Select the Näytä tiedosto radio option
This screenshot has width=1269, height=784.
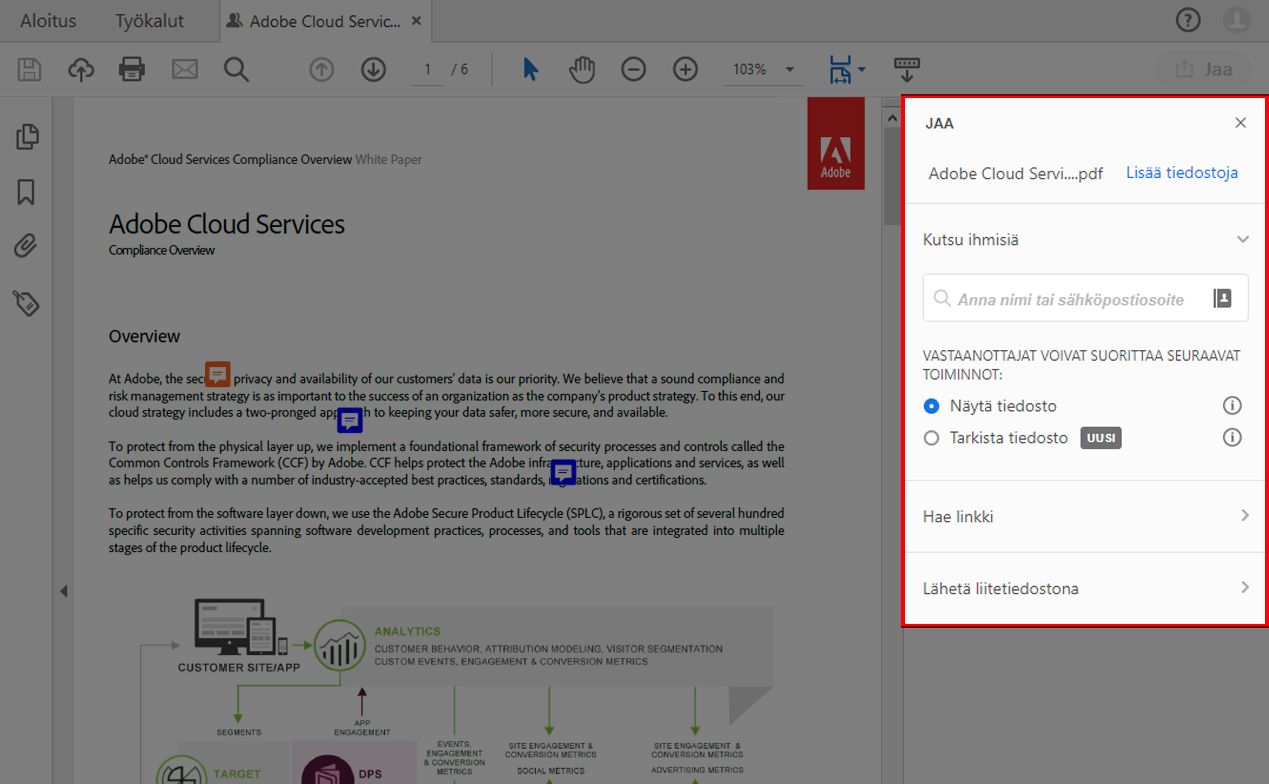[932, 406]
